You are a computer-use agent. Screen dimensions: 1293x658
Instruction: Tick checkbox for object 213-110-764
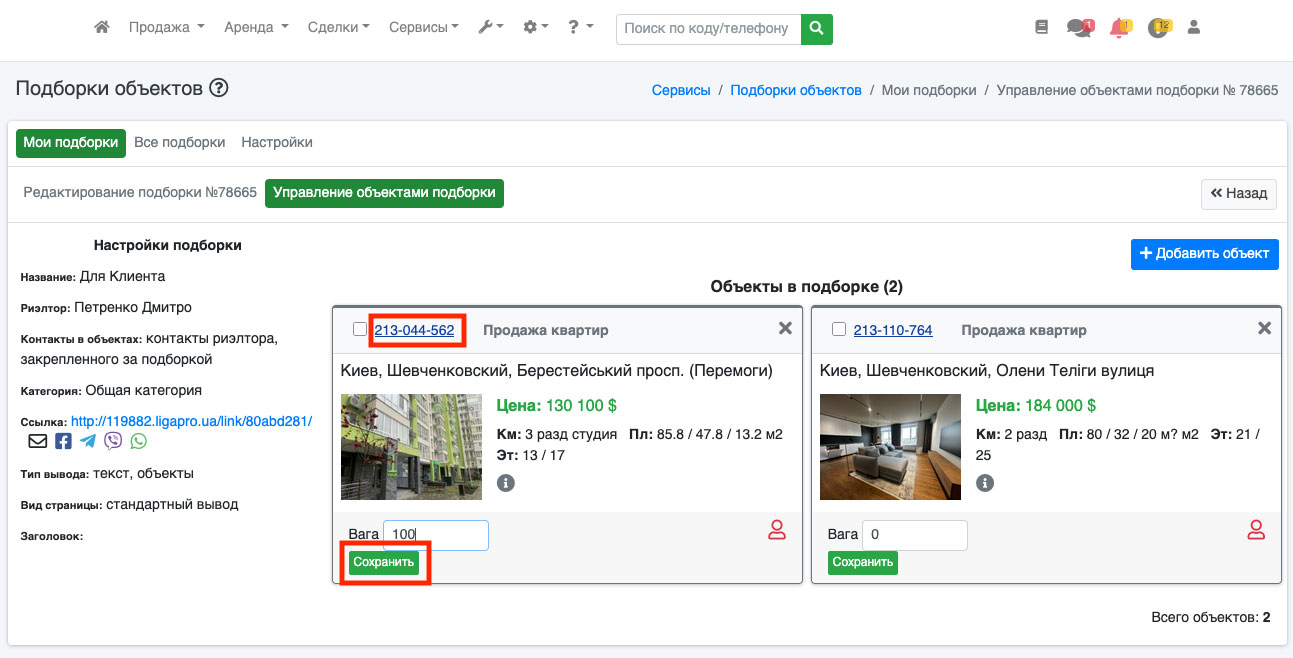coord(839,329)
